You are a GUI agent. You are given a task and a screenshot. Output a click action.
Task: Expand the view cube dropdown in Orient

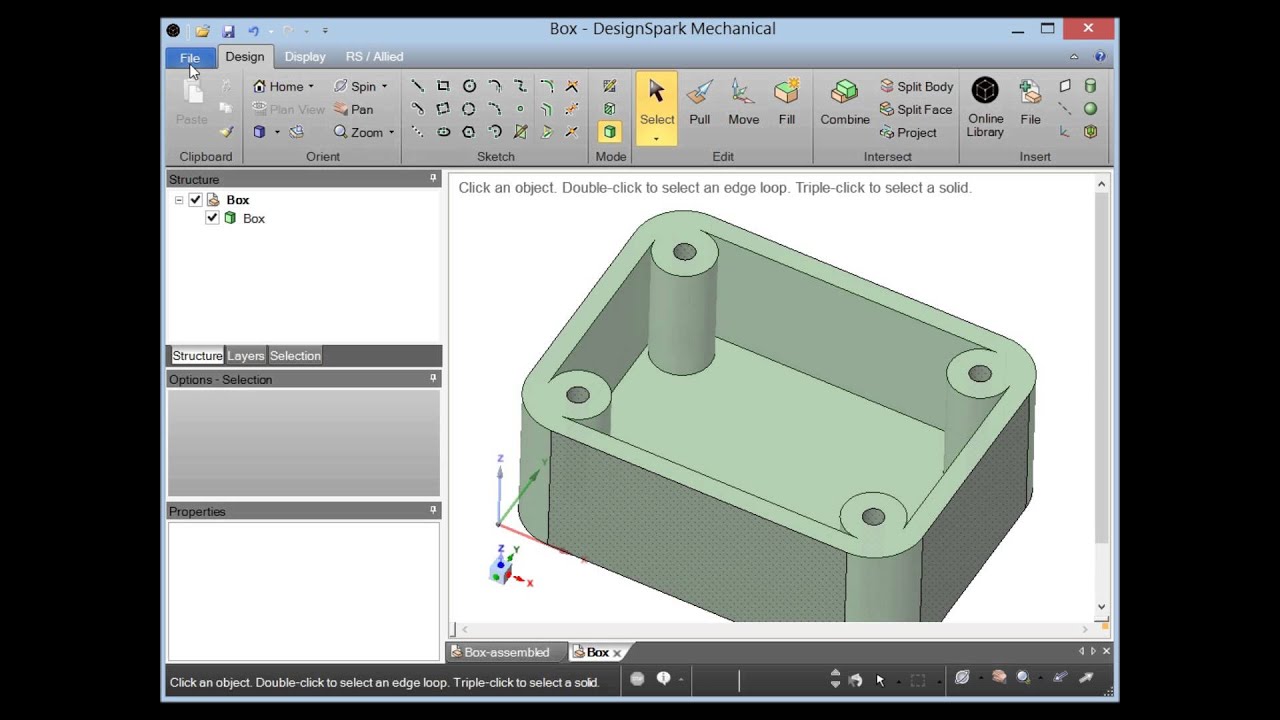click(277, 133)
